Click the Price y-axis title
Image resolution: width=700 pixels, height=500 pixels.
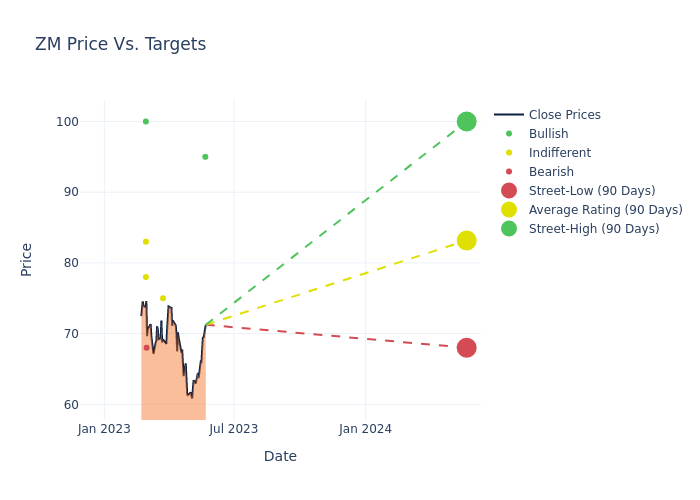[27, 259]
